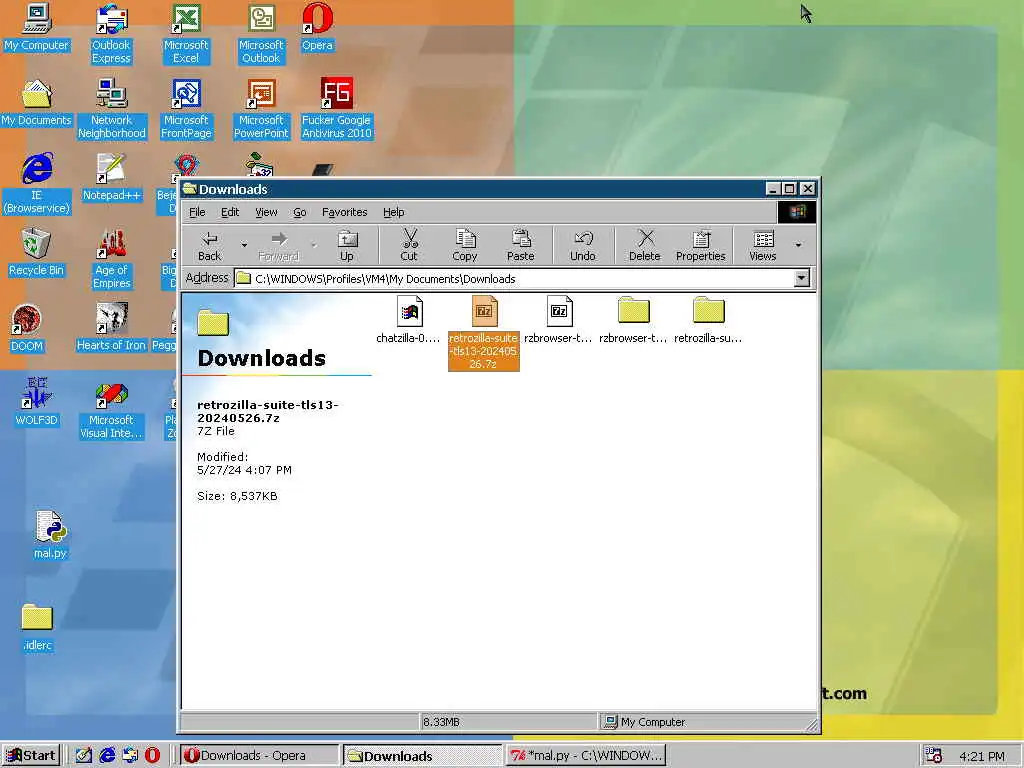This screenshot has height=768, width=1024.
Task: Open Notepad++ desktop shortcut
Action: [111, 178]
